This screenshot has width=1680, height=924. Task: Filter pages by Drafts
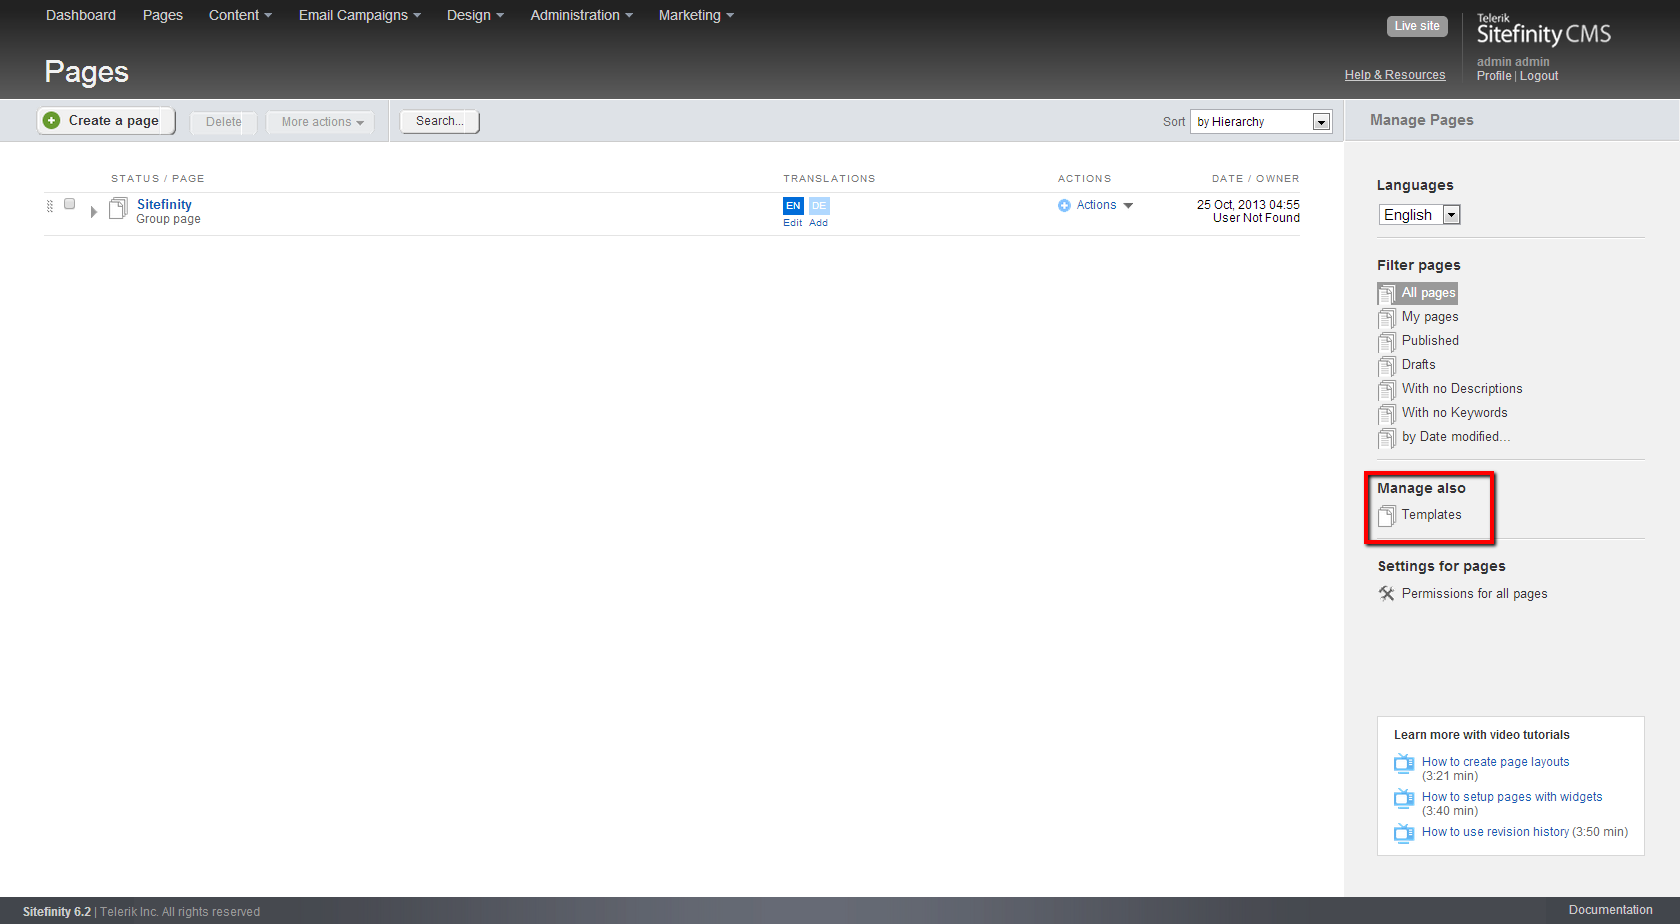tap(1418, 365)
